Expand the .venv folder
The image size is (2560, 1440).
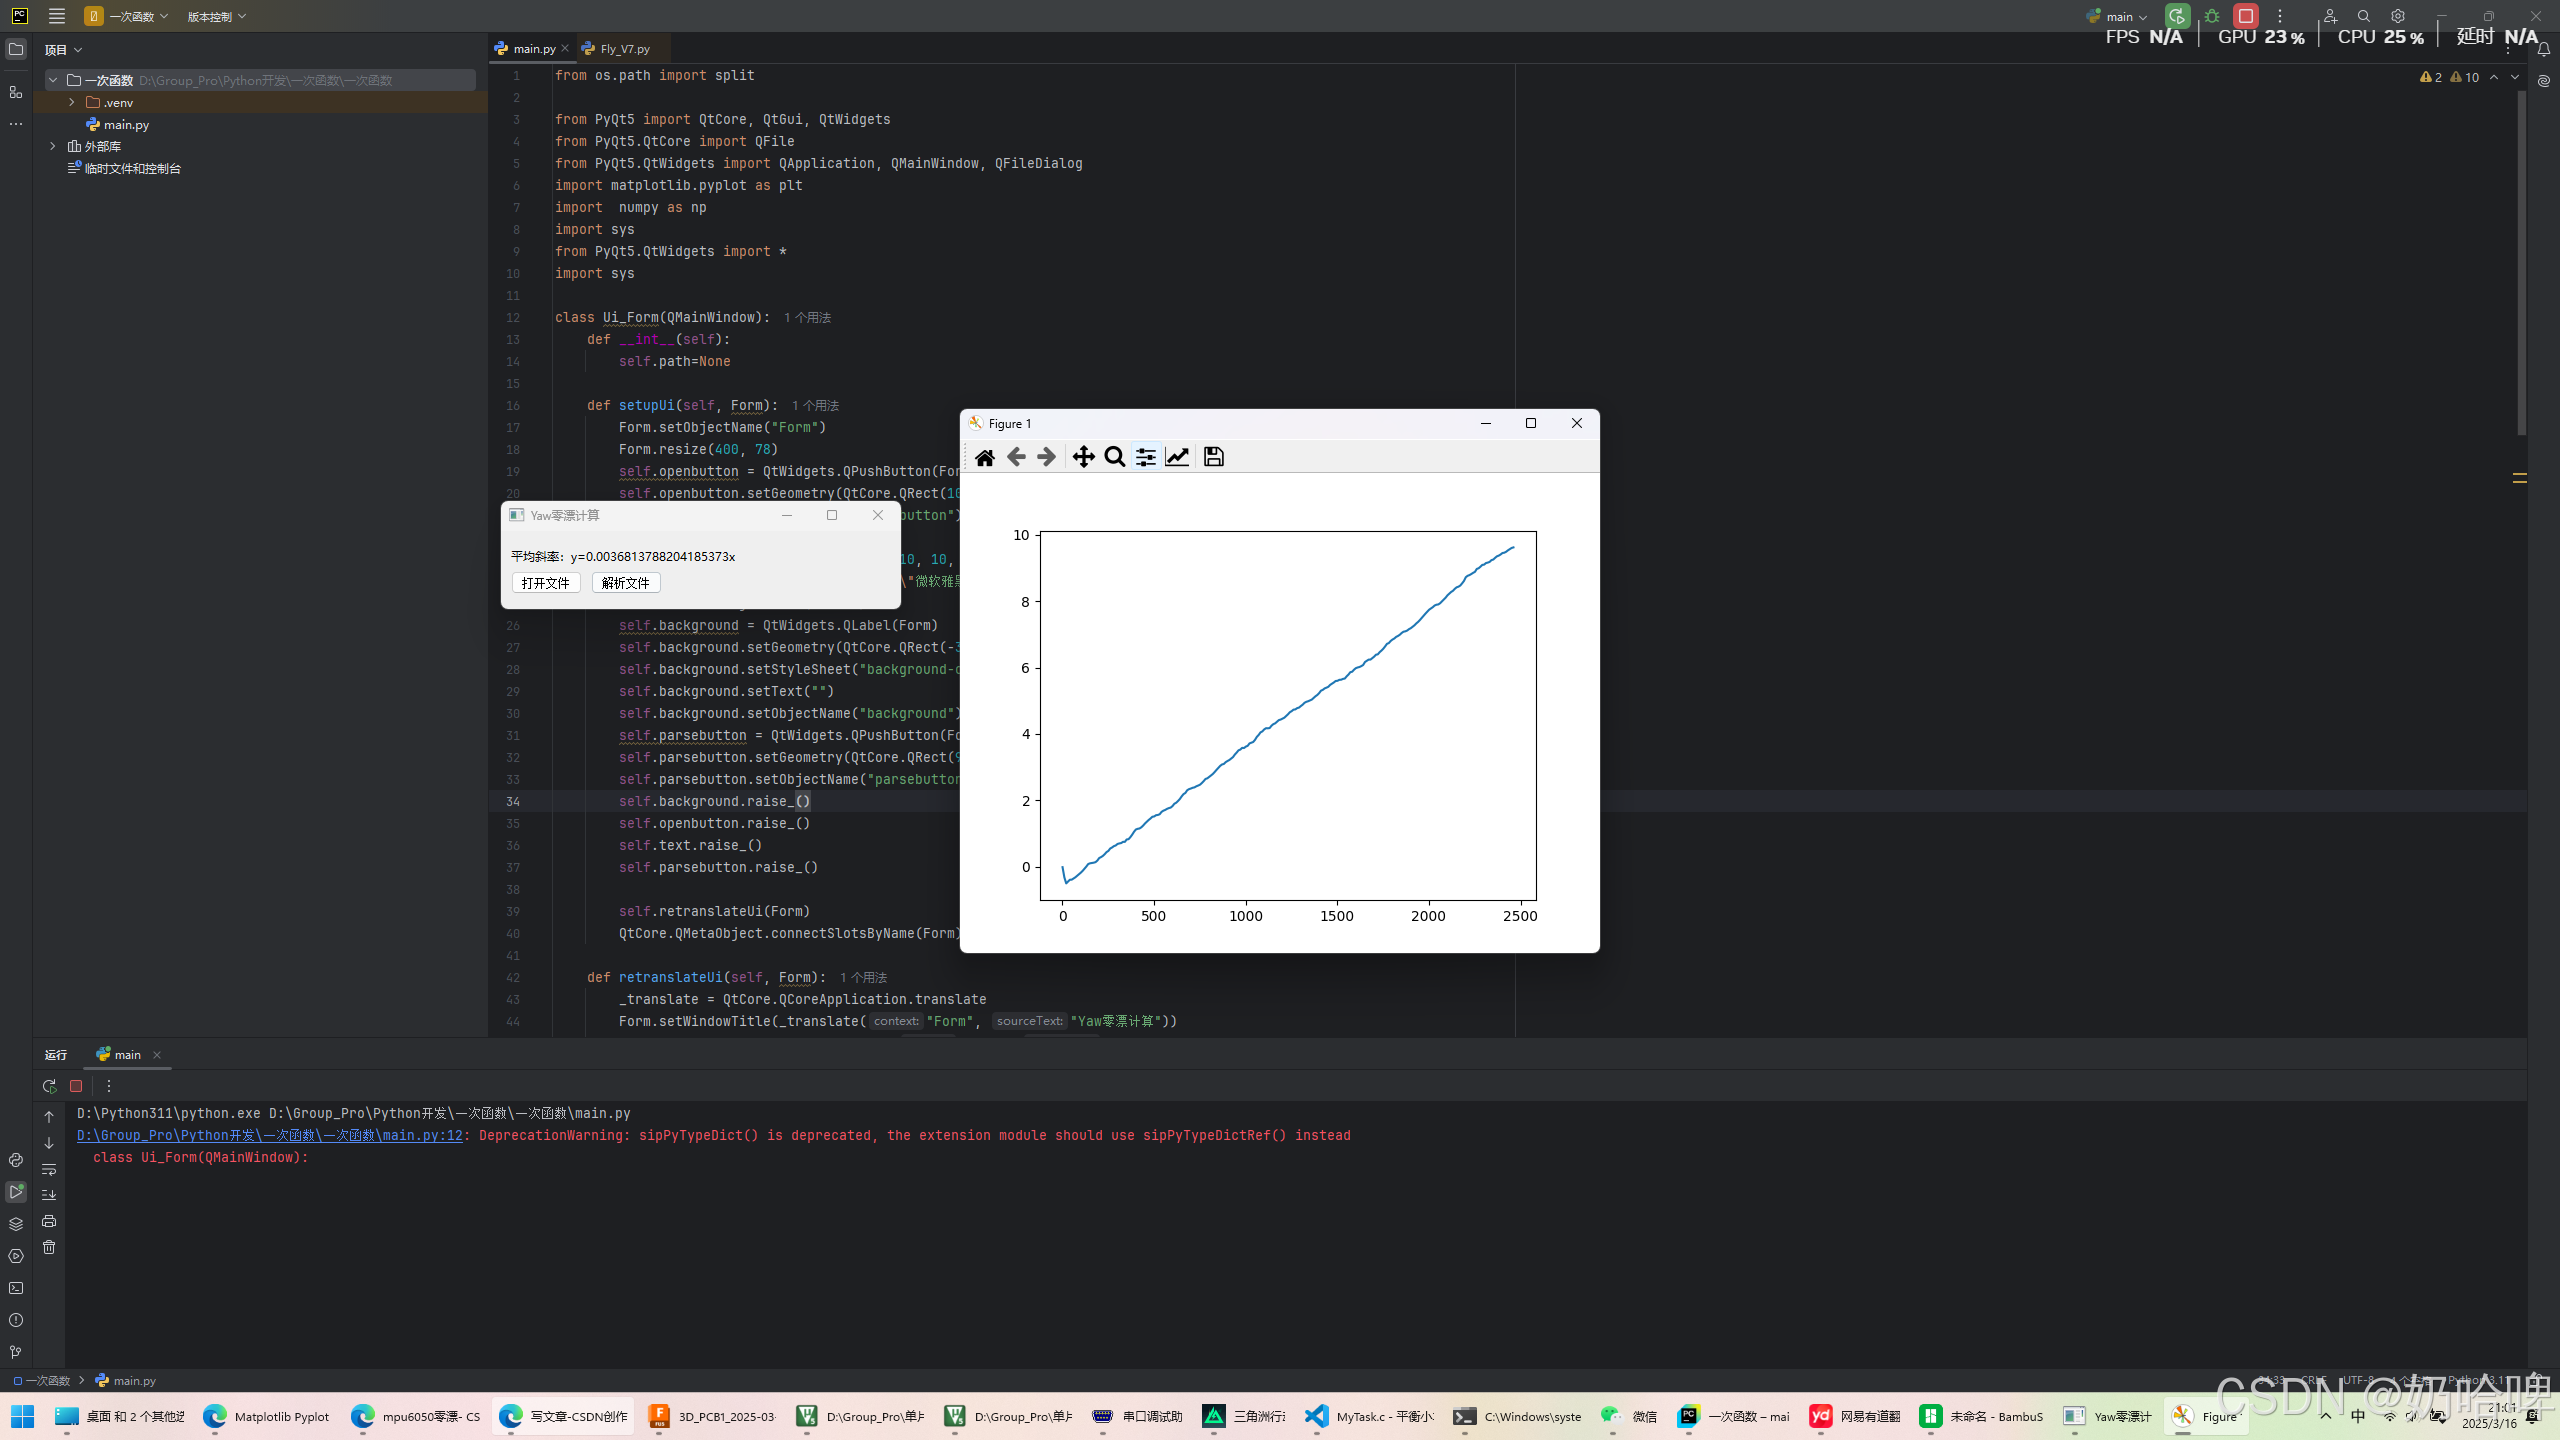click(71, 102)
